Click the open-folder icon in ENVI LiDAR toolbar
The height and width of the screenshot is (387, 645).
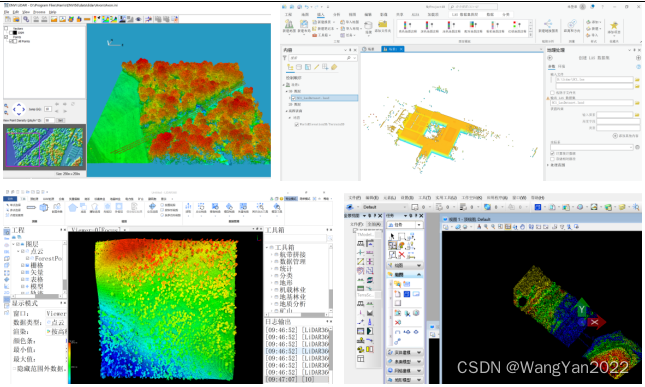tap(16, 19)
